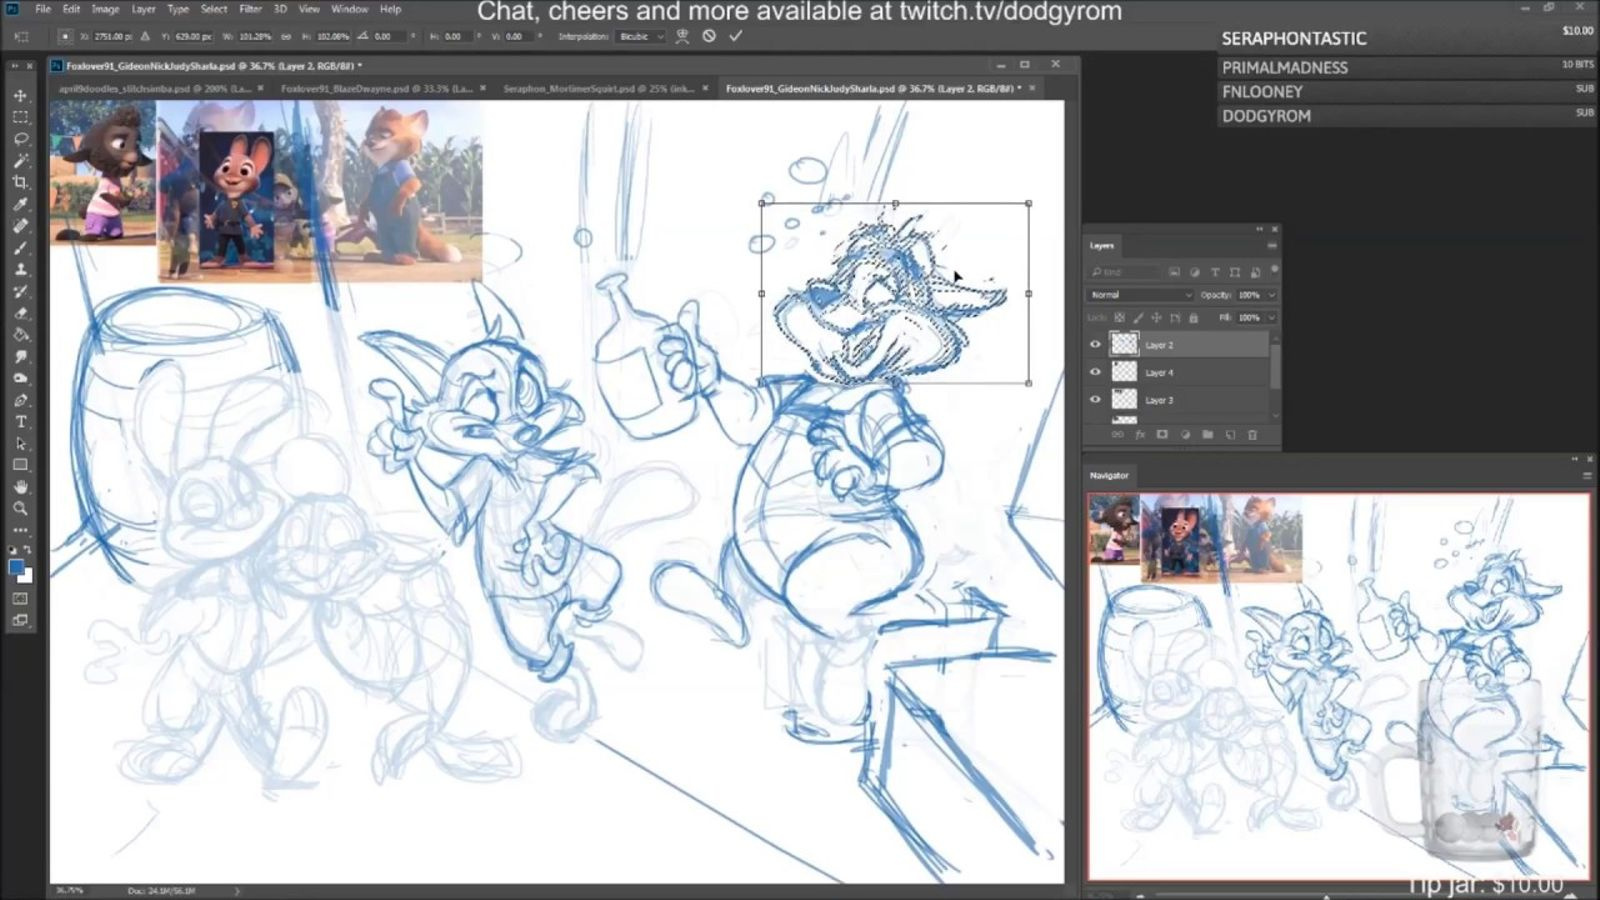The height and width of the screenshot is (900, 1600).
Task: Add a layer mask in Layers panel
Action: [1162, 435]
